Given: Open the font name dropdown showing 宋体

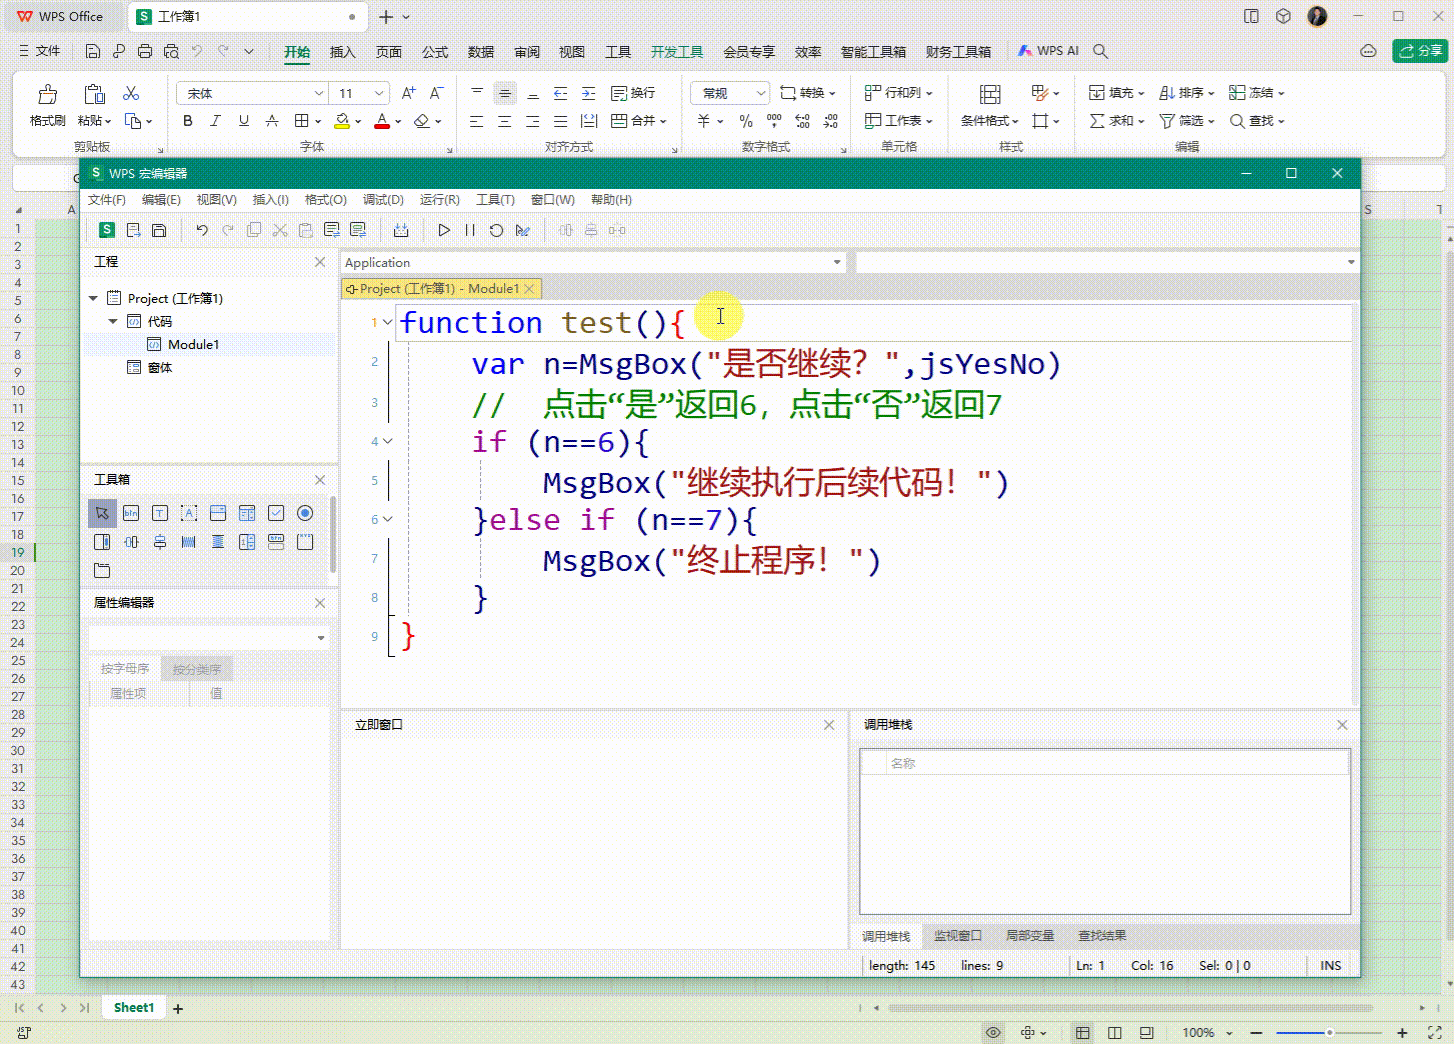Looking at the screenshot, I should pyautogui.click(x=318, y=93).
